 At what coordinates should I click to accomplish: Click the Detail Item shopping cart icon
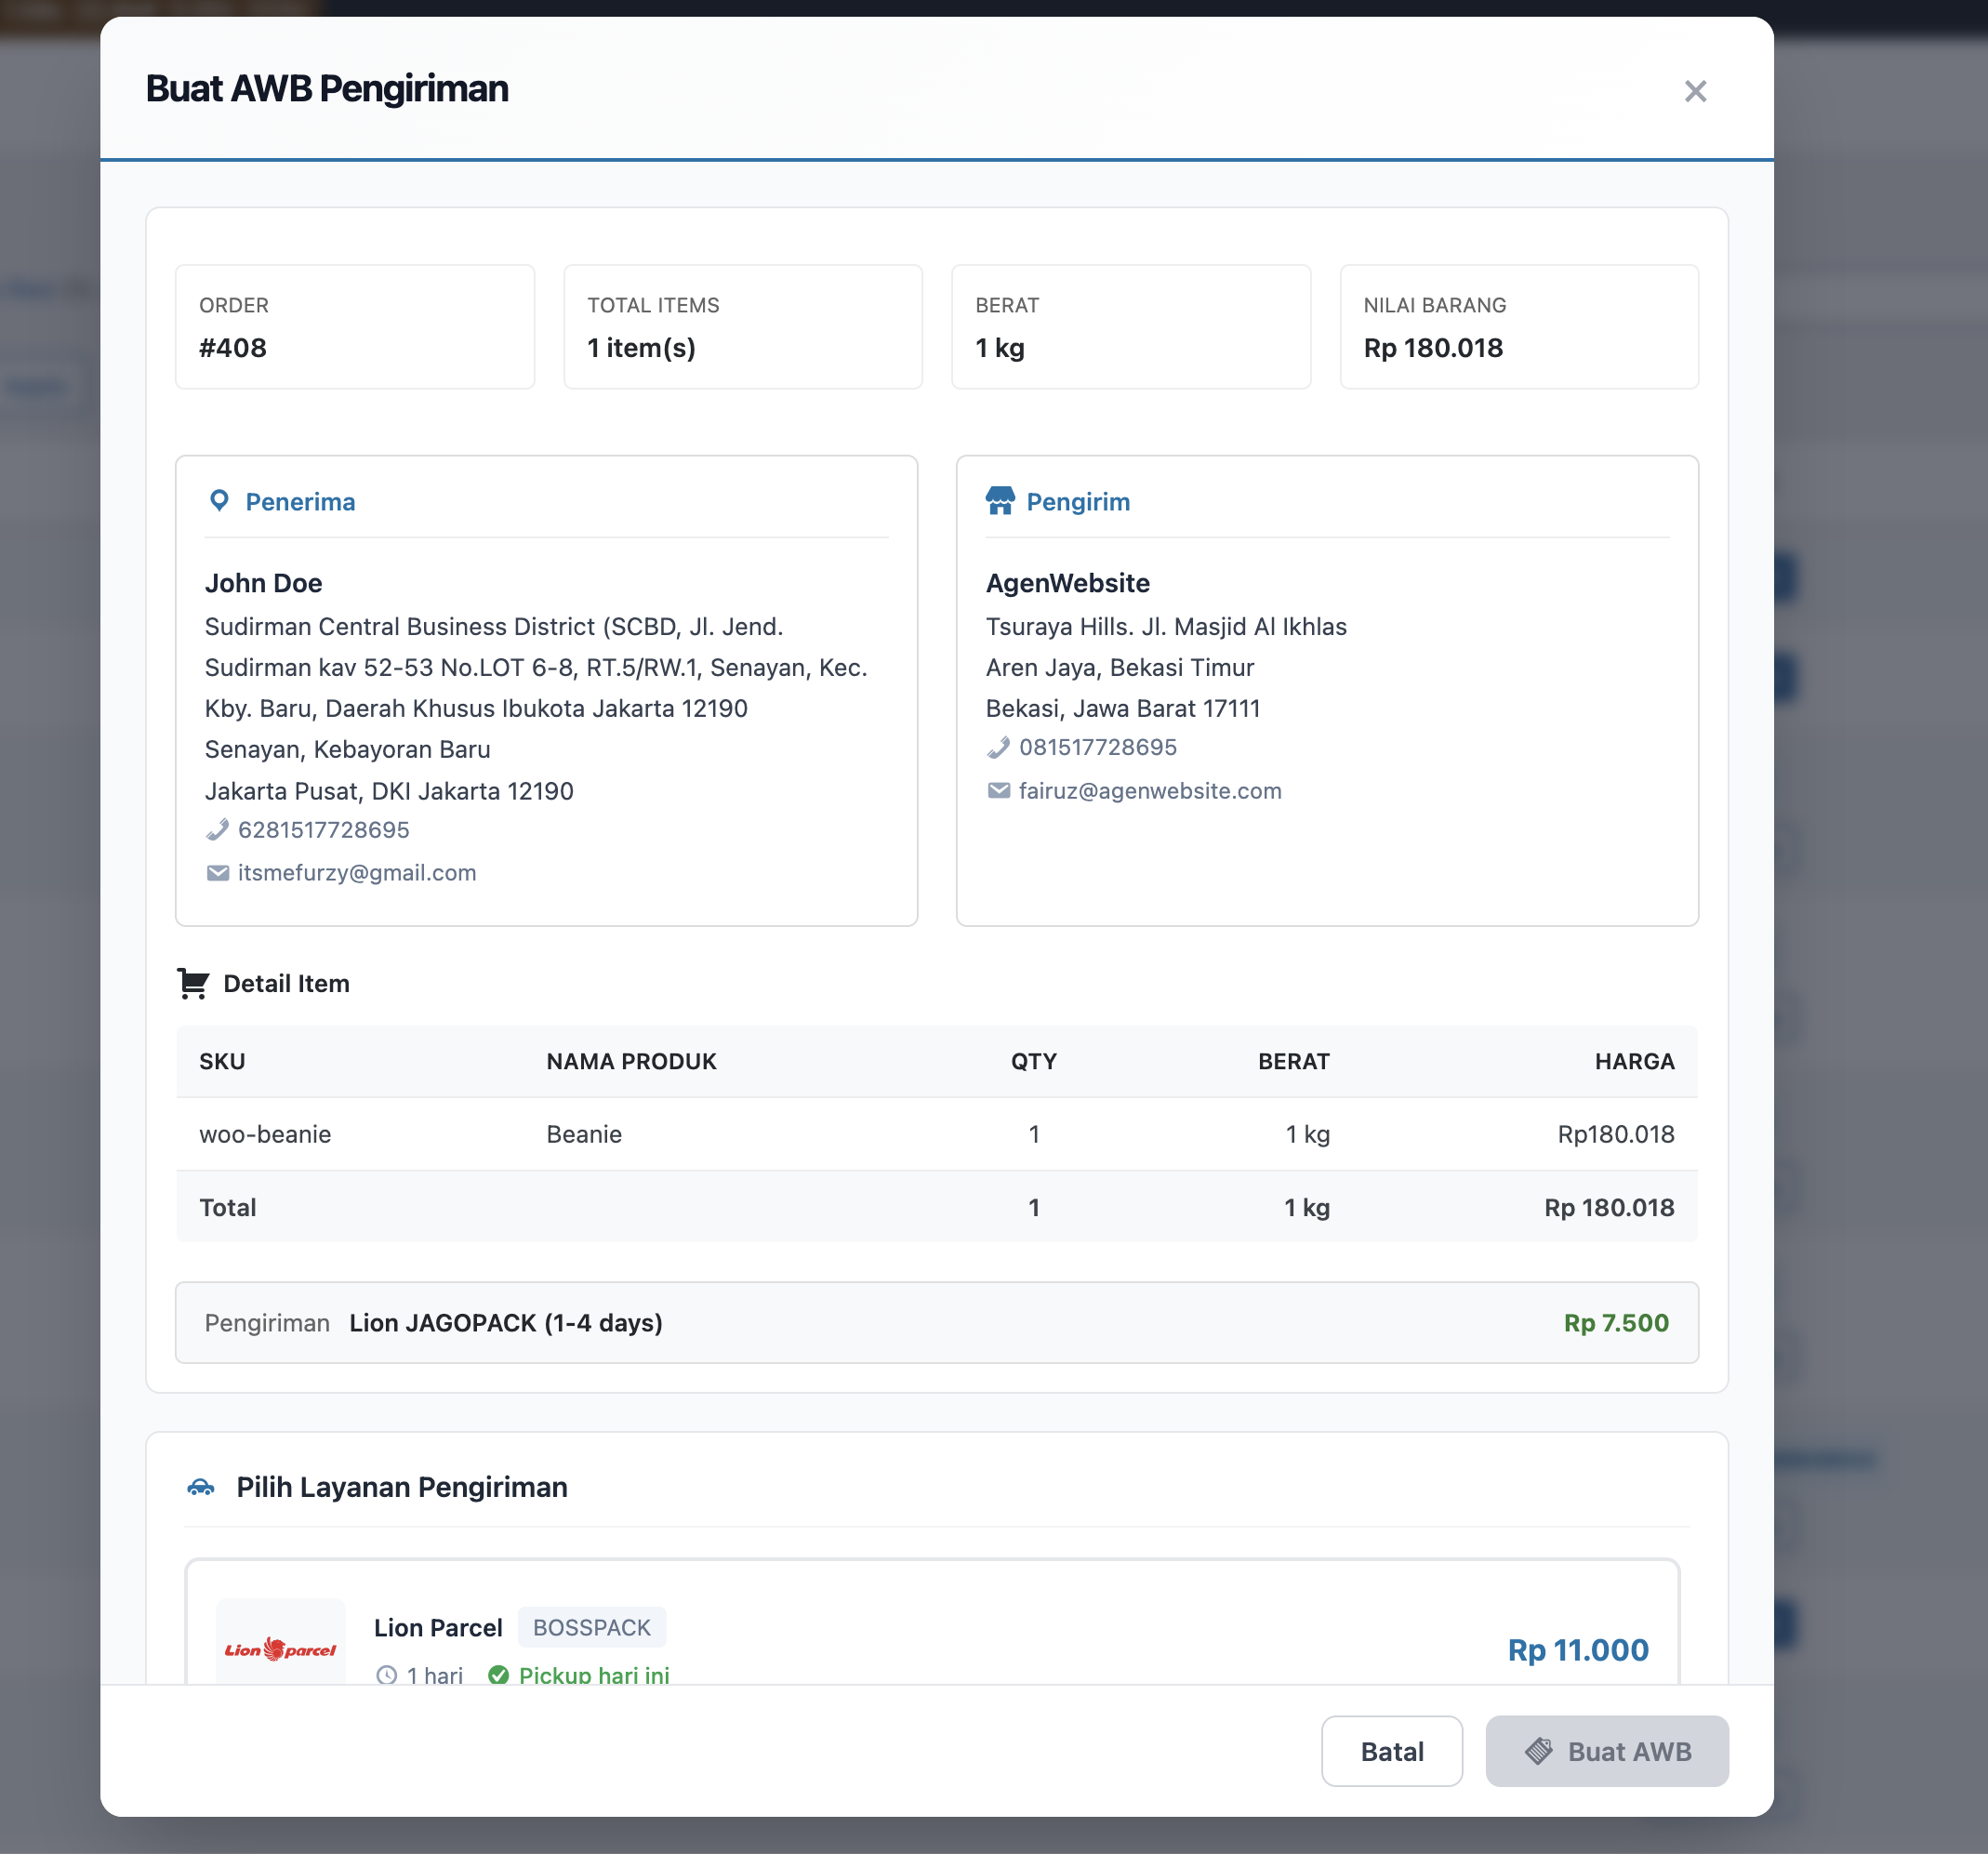(193, 983)
